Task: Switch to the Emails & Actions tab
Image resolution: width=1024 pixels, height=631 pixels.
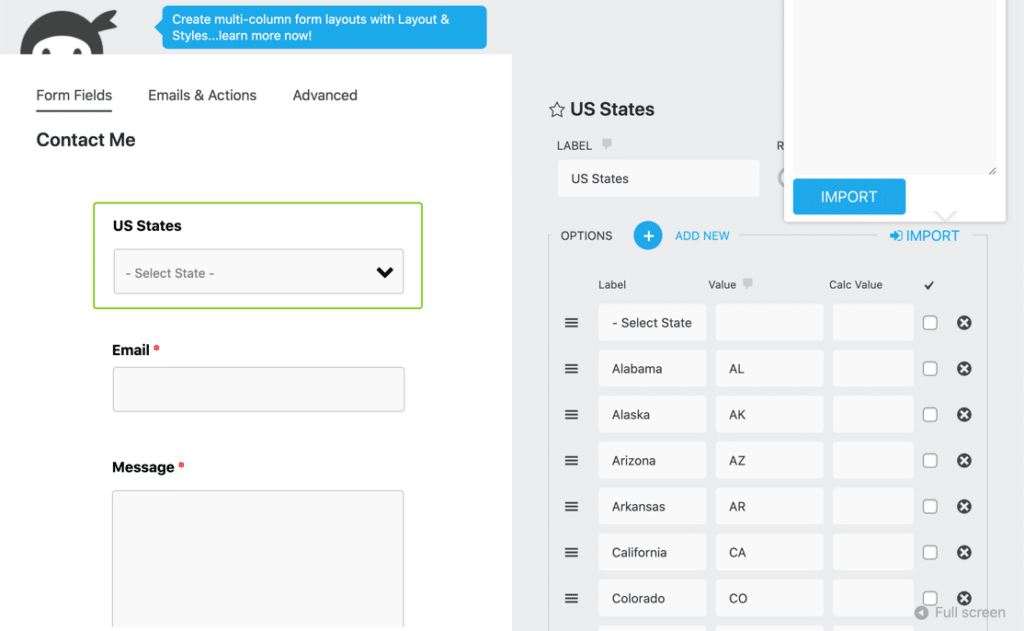Action: [x=202, y=95]
